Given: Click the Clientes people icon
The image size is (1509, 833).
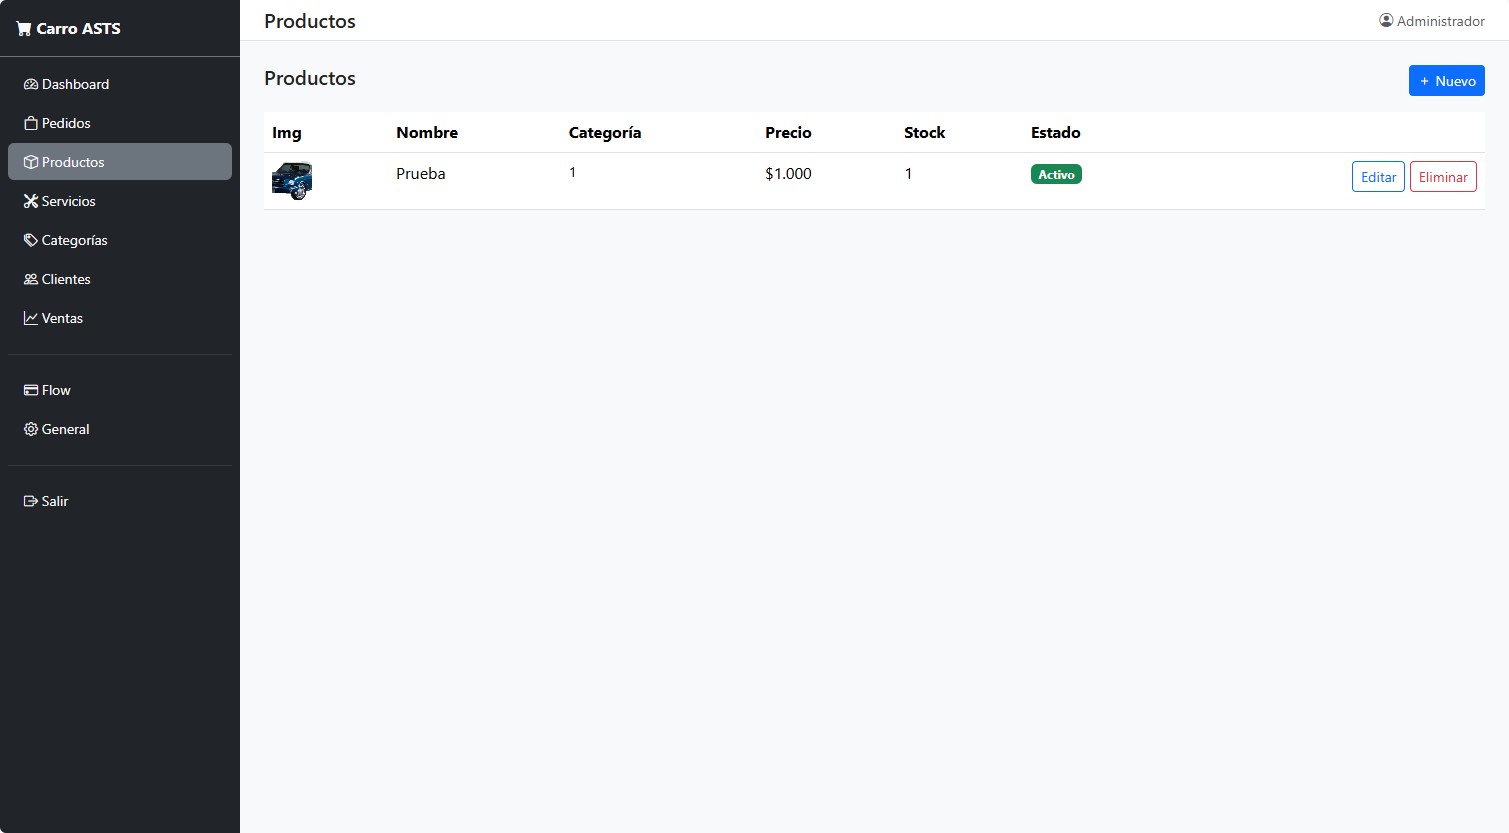Looking at the screenshot, I should (x=31, y=279).
